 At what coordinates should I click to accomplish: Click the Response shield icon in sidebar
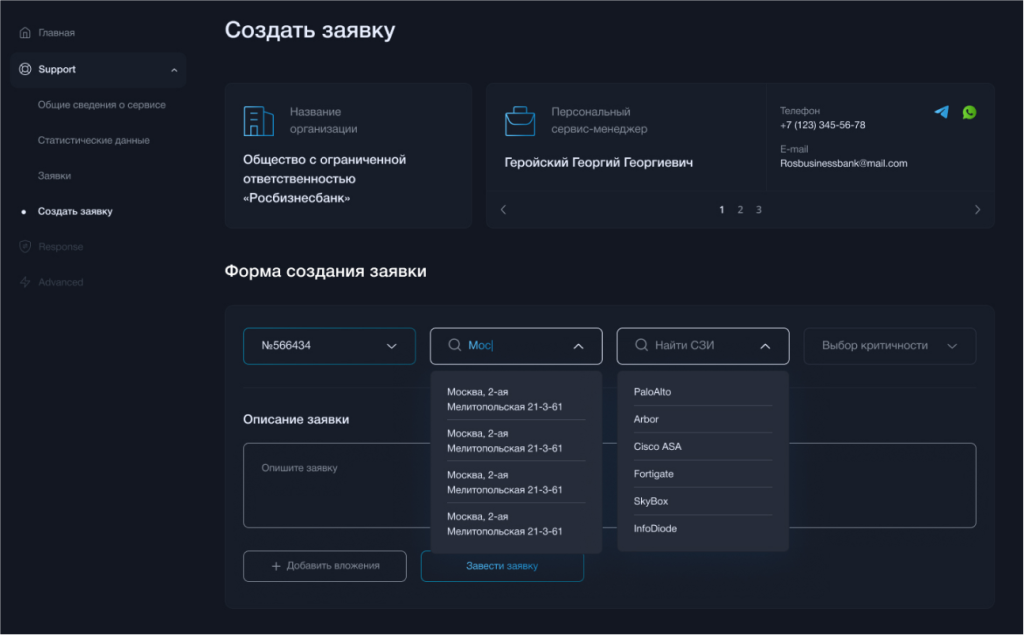24,246
